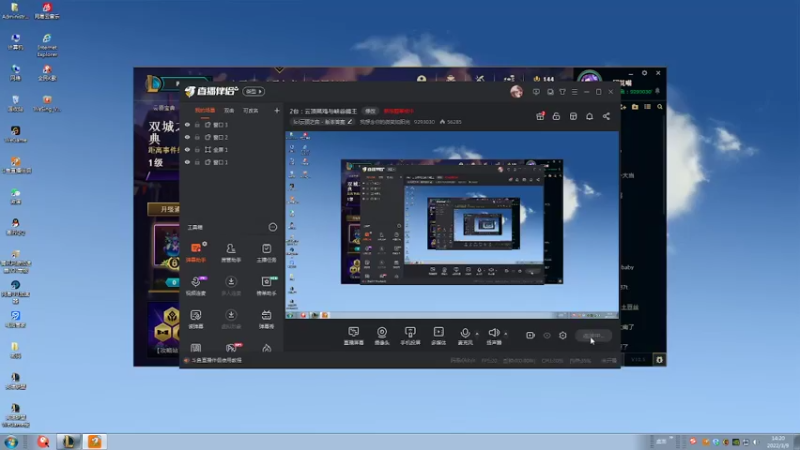Hide the 窗口 3 source layer

187,124
